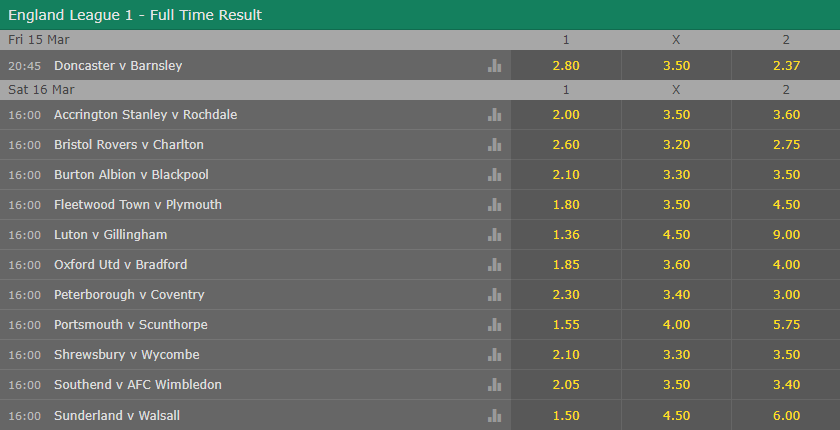Click stats icon for Bristol Rovers v Charlton
This screenshot has height=430, width=840.
pyautogui.click(x=494, y=145)
